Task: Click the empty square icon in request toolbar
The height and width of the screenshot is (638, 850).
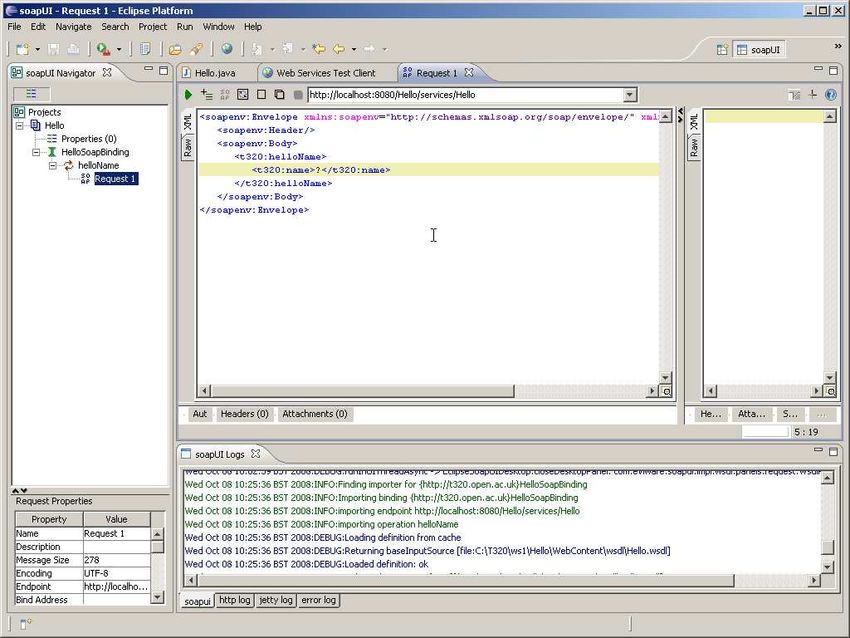Action: point(261,95)
